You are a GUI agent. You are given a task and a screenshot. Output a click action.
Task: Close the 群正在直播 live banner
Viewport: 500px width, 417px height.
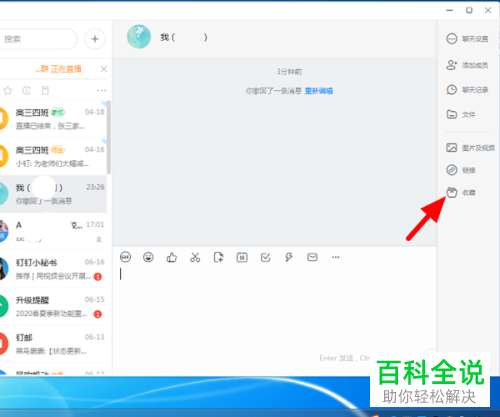104,69
